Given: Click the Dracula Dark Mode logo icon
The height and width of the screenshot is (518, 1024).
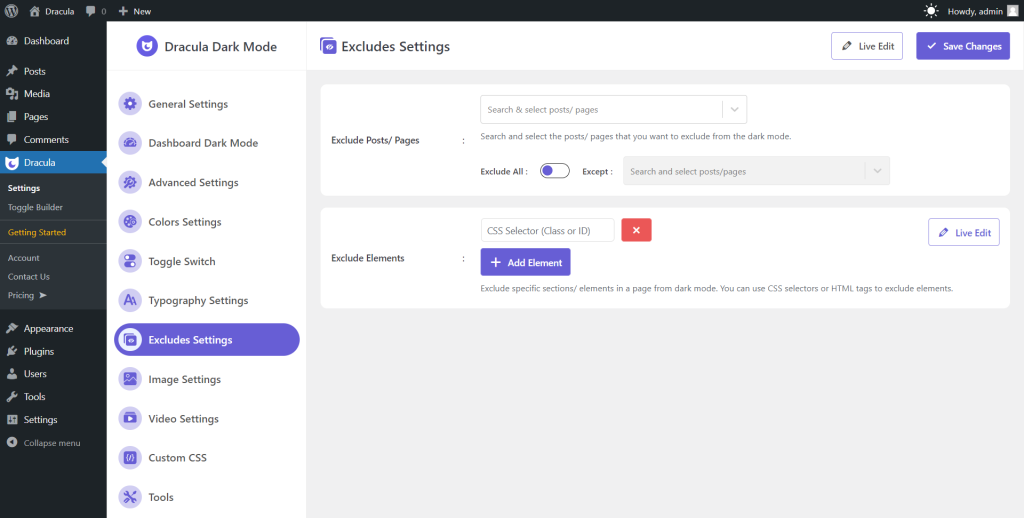Looking at the screenshot, I should click(x=147, y=46).
